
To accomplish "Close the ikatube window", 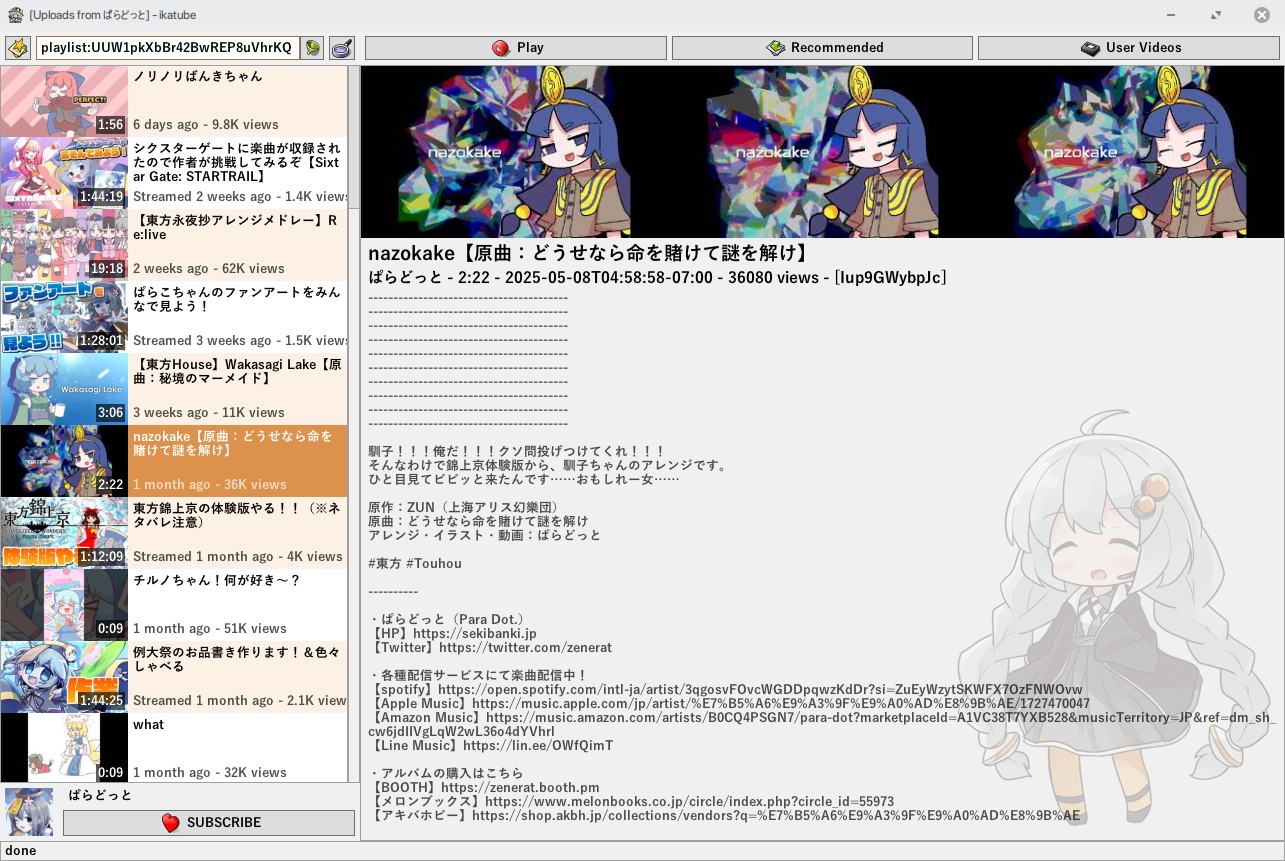I will pos(1262,15).
